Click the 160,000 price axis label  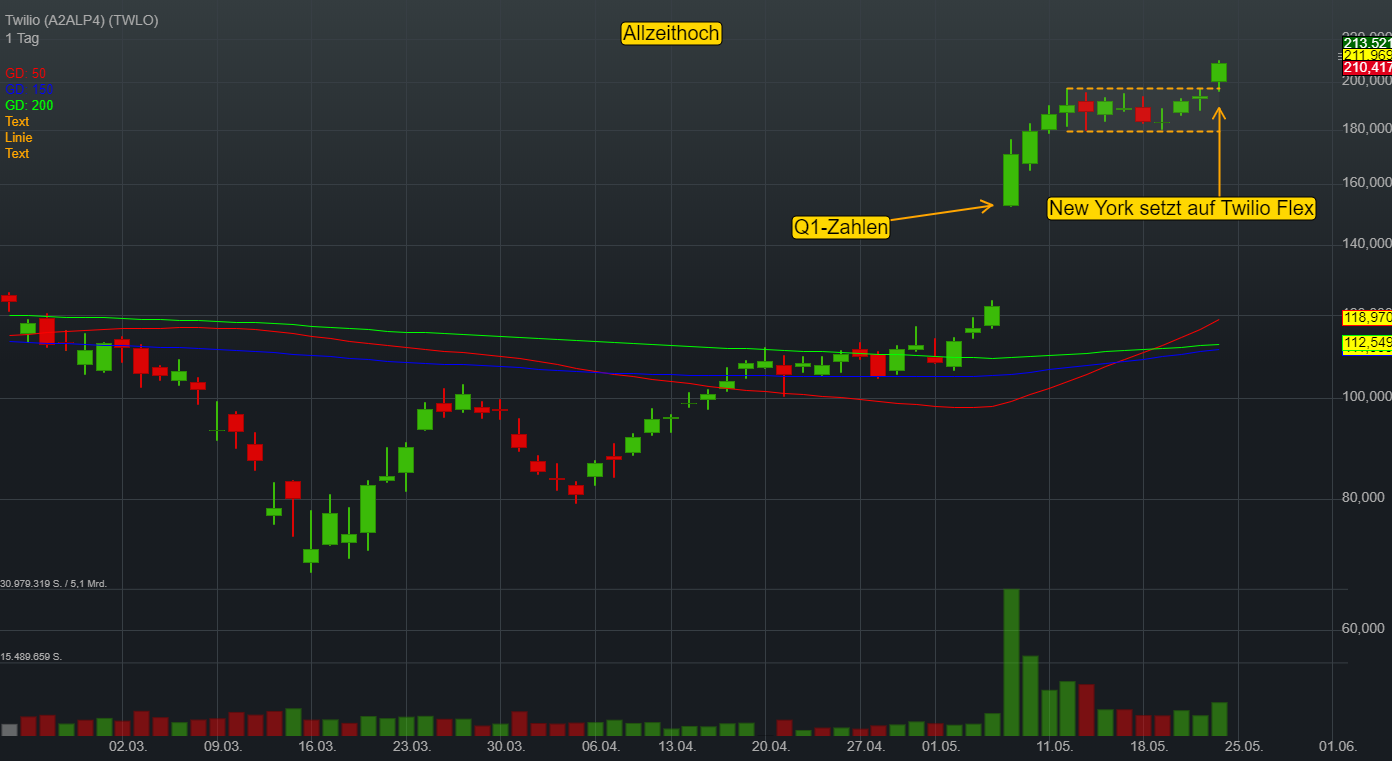[1368, 183]
